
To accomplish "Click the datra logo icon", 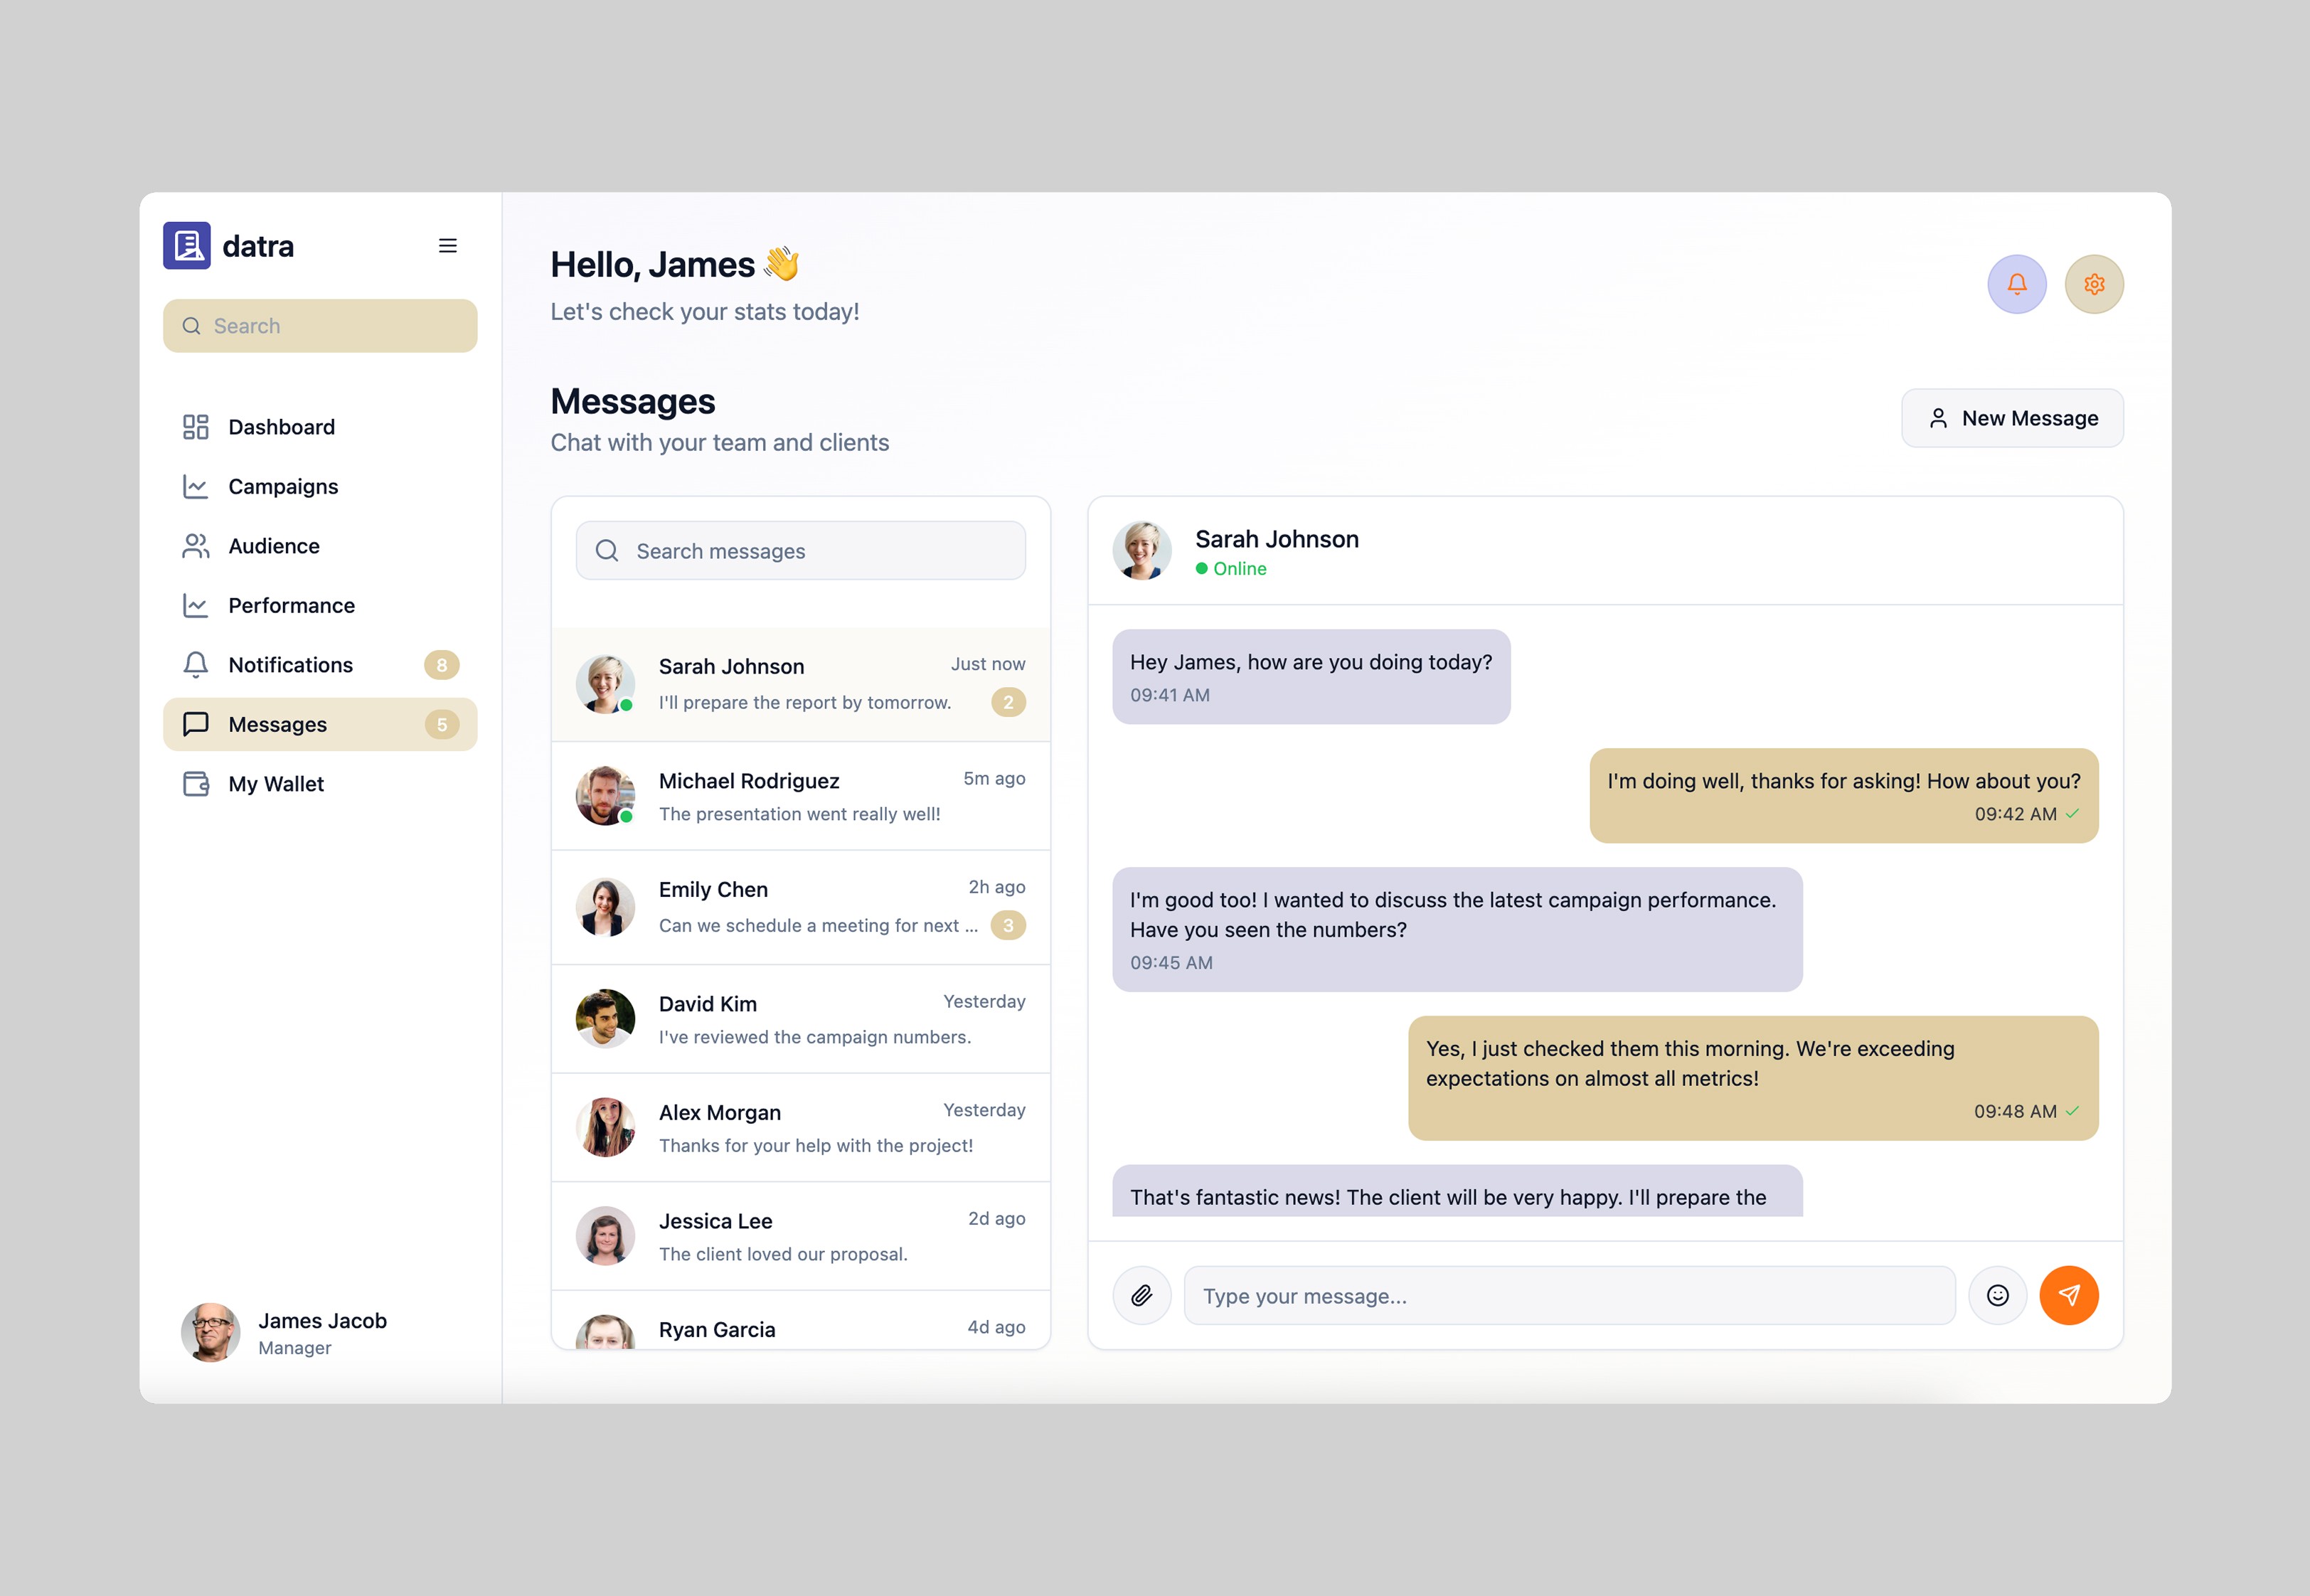I will 187,246.
